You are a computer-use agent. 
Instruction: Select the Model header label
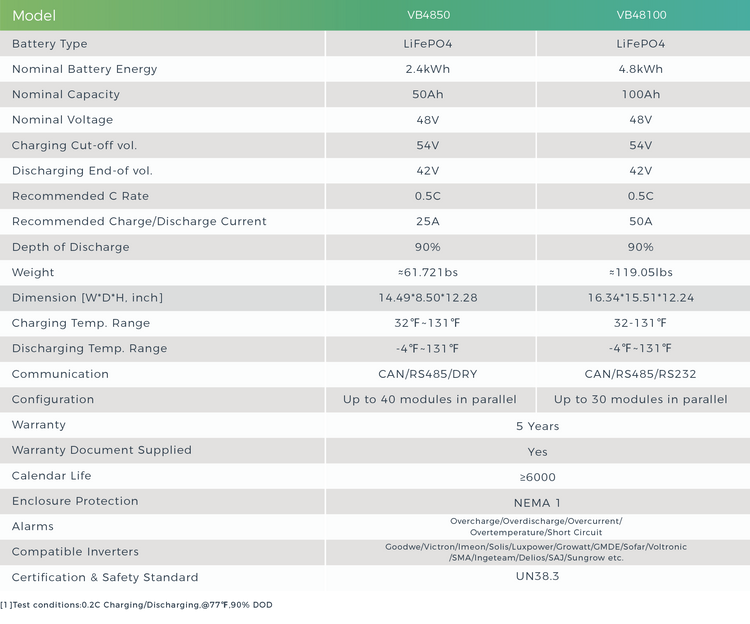coord(34,16)
